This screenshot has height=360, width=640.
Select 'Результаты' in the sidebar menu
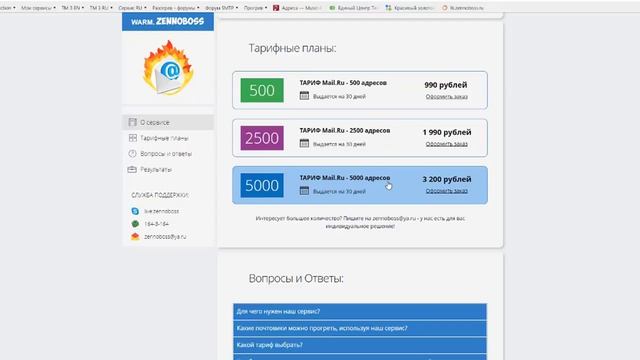(x=156, y=169)
